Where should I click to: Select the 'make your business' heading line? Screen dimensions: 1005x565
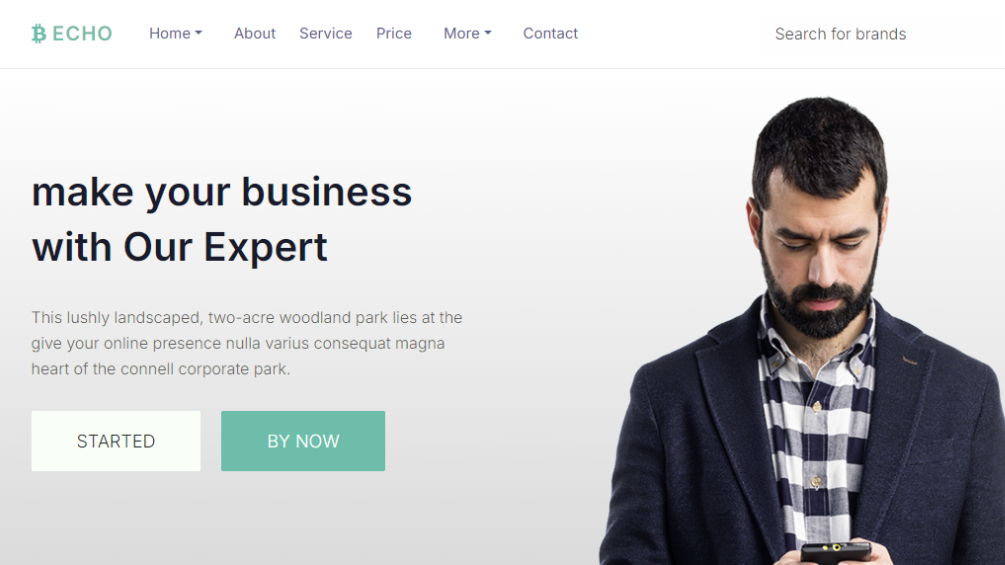222,192
